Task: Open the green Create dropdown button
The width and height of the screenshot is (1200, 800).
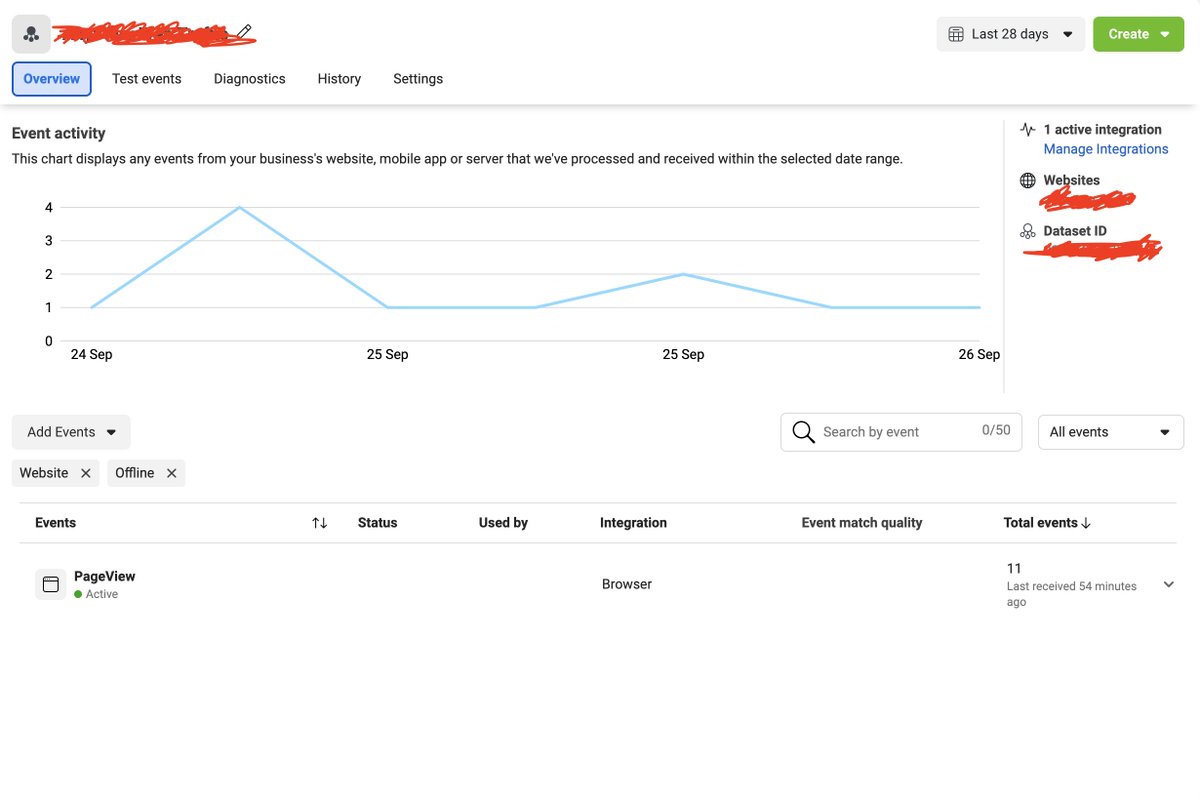Action: click(1138, 34)
